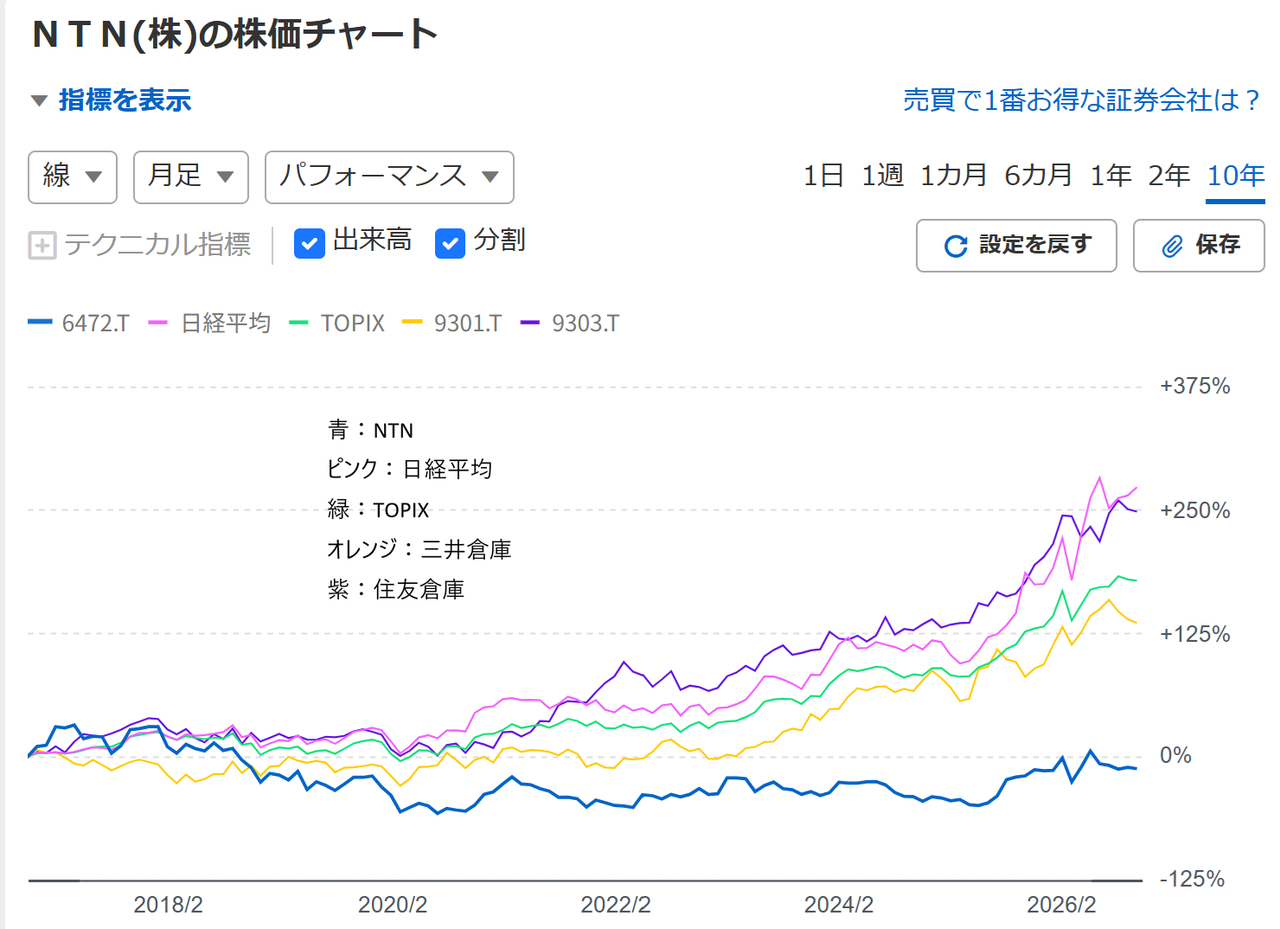Select the 1カ月 time range
The height and width of the screenshot is (929, 1280).
click(x=954, y=176)
